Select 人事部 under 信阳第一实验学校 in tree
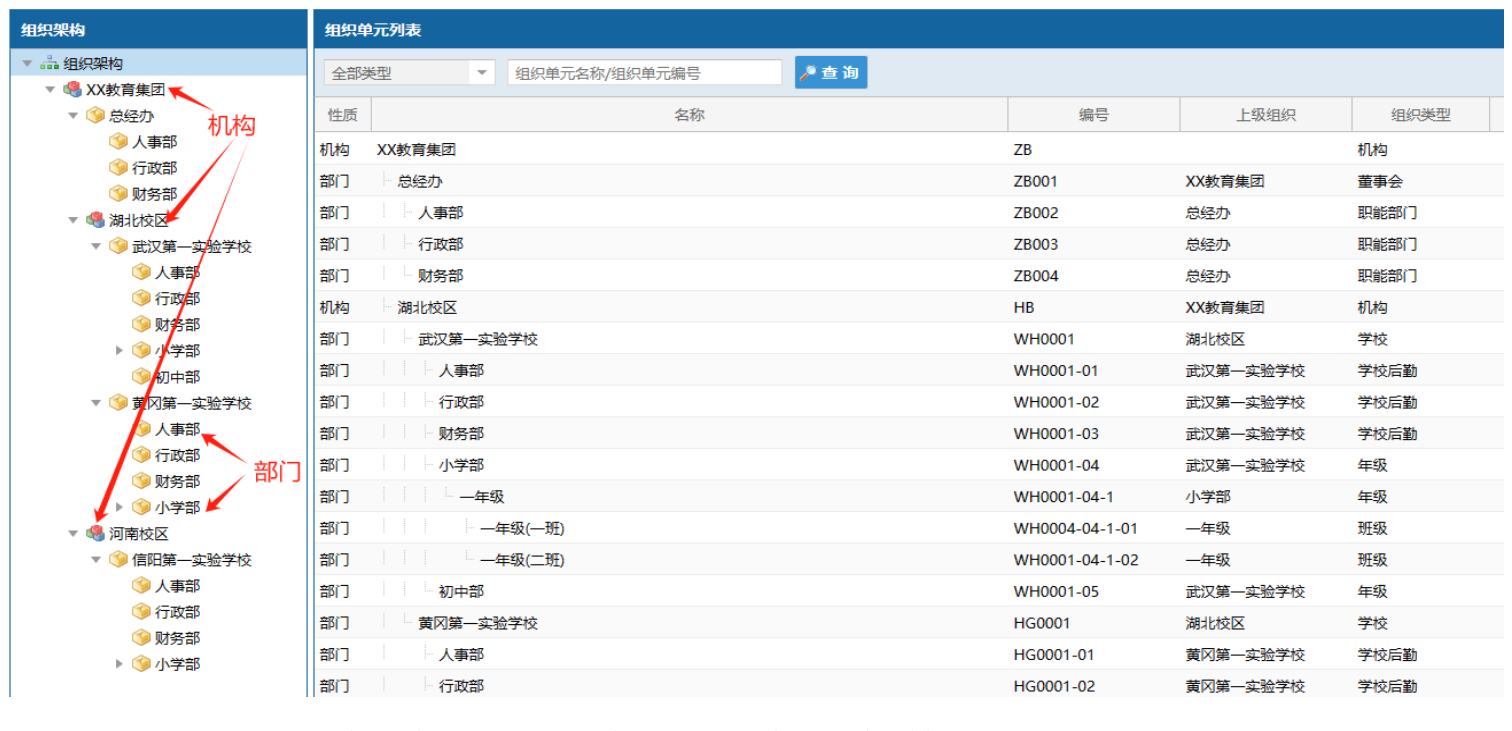This screenshot has width=1512, height=731. (x=177, y=585)
